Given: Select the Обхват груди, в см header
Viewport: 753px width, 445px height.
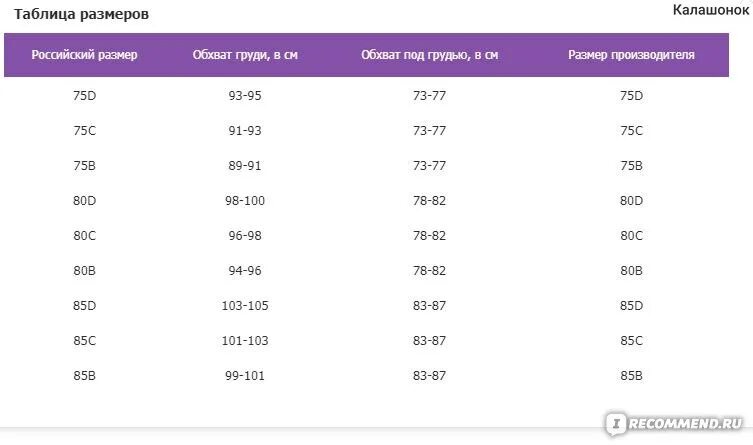Looking at the screenshot, I should (x=245, y=55).
